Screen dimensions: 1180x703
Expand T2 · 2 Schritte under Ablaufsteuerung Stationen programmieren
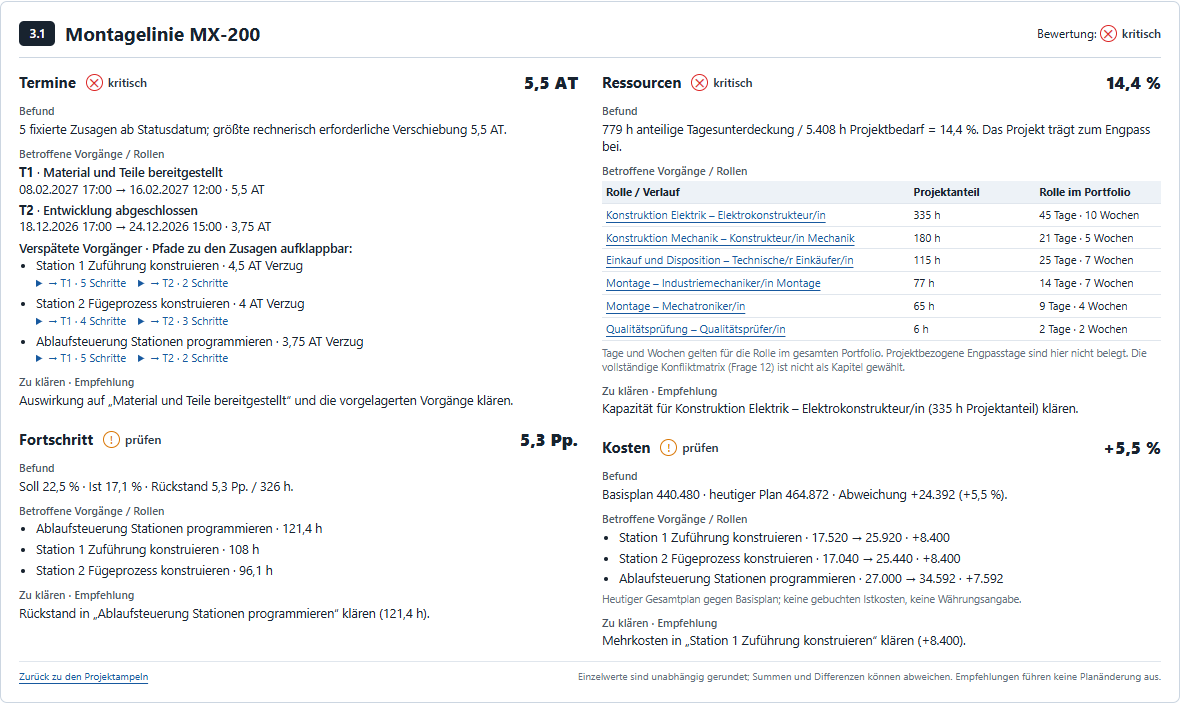[183, 358]
